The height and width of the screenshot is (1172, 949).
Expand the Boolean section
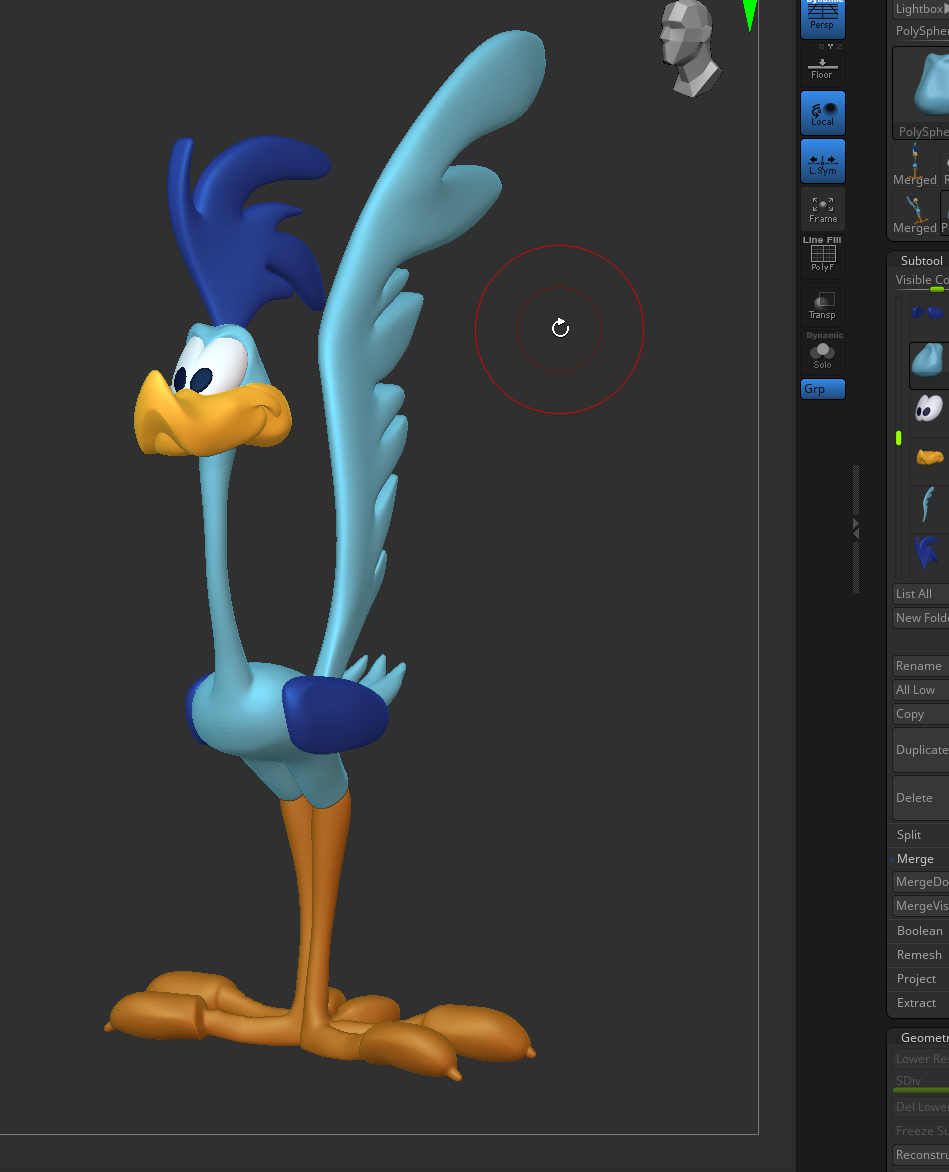(x=921, y=931)
